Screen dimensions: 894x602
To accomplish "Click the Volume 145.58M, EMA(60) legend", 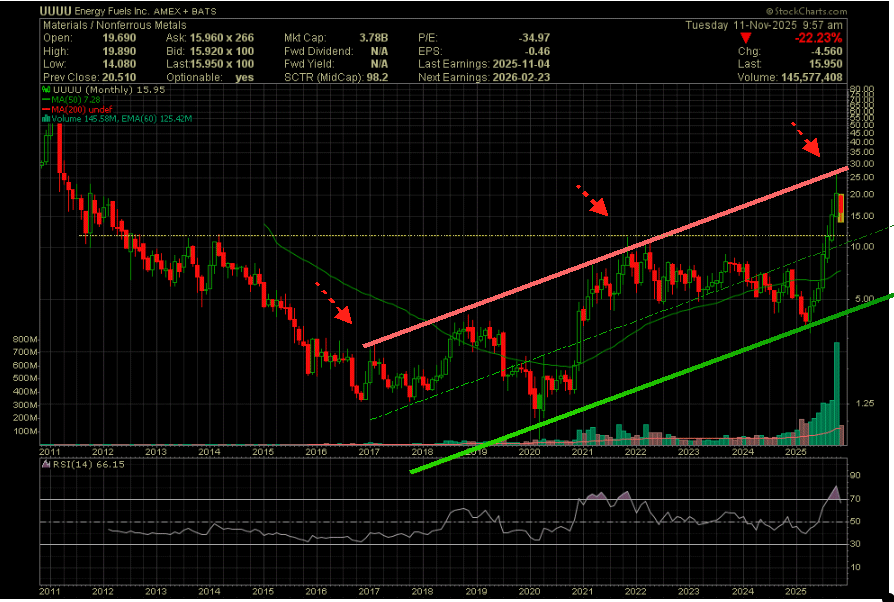I will (x=121, y=119).
